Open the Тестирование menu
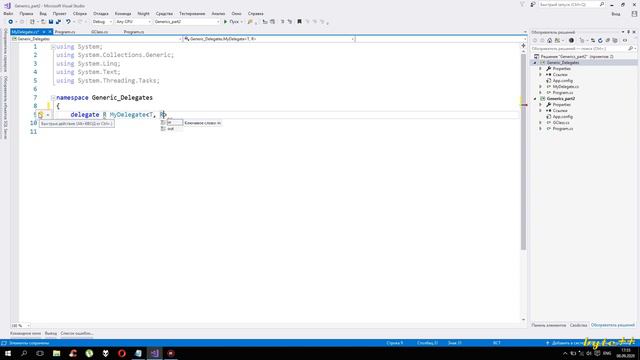This screenshot has width=640, height=360. coord(192,13)
